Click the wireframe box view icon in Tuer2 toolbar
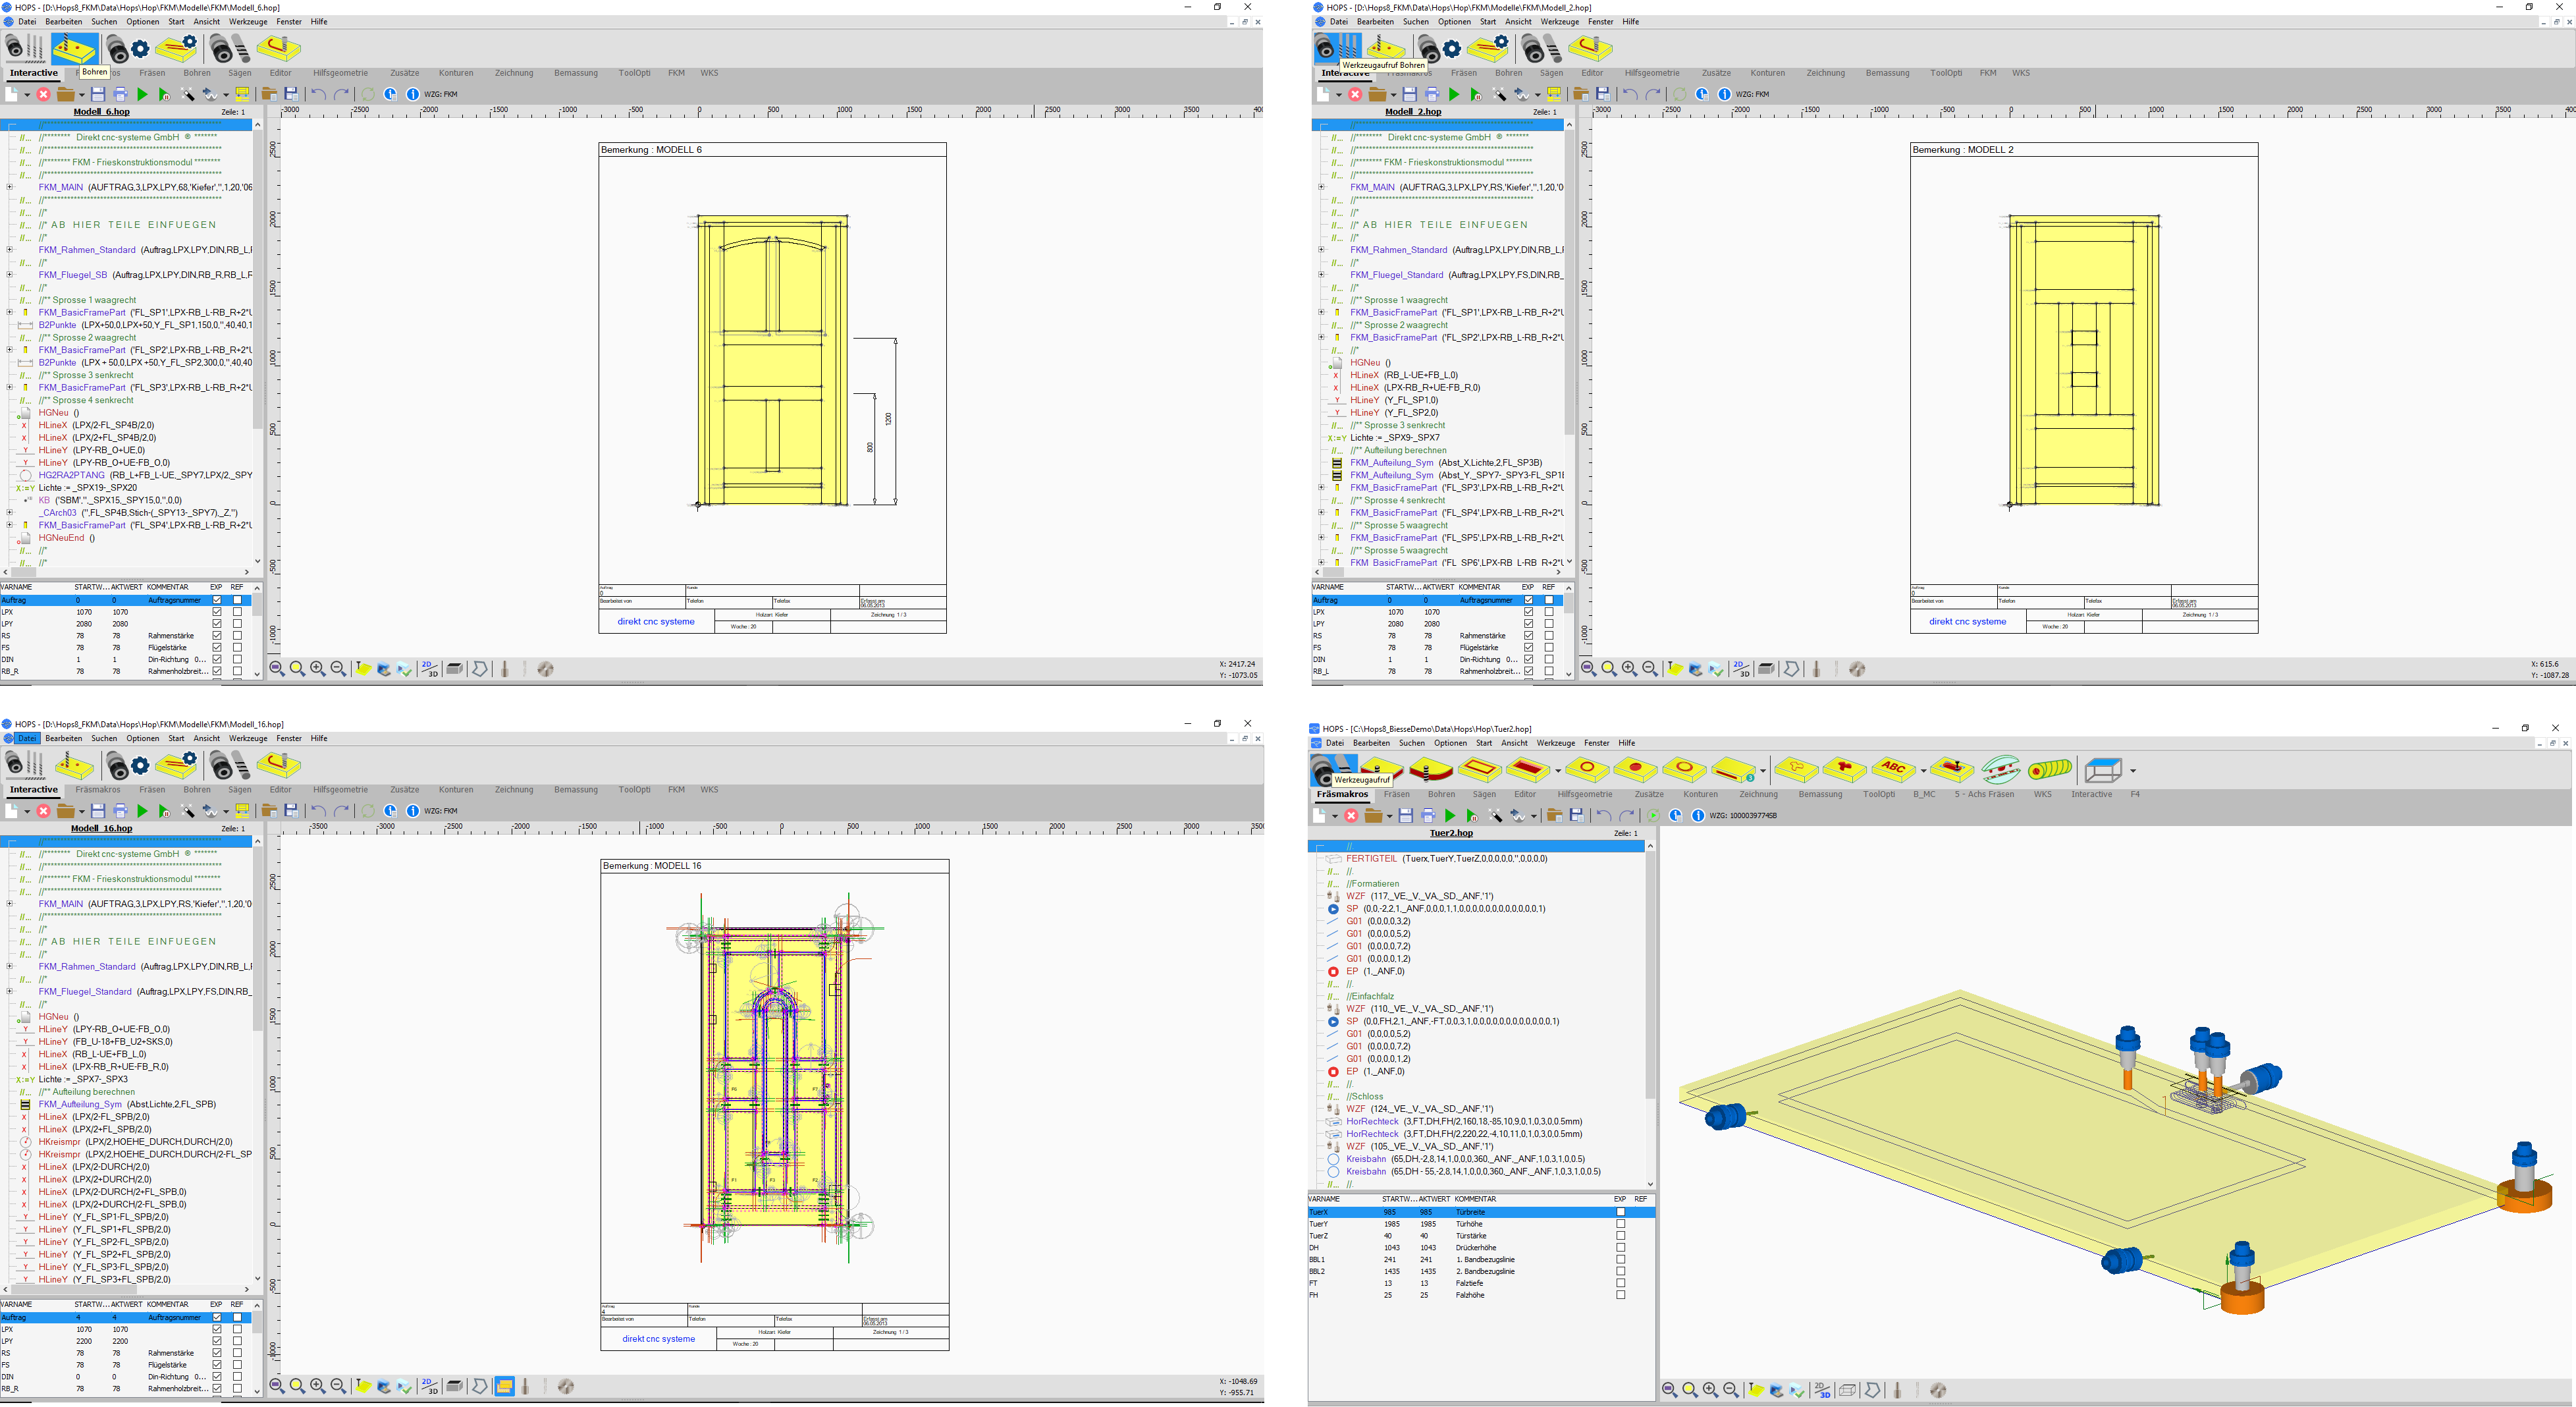The image size is (2576, 1407). pos(2103,770)
